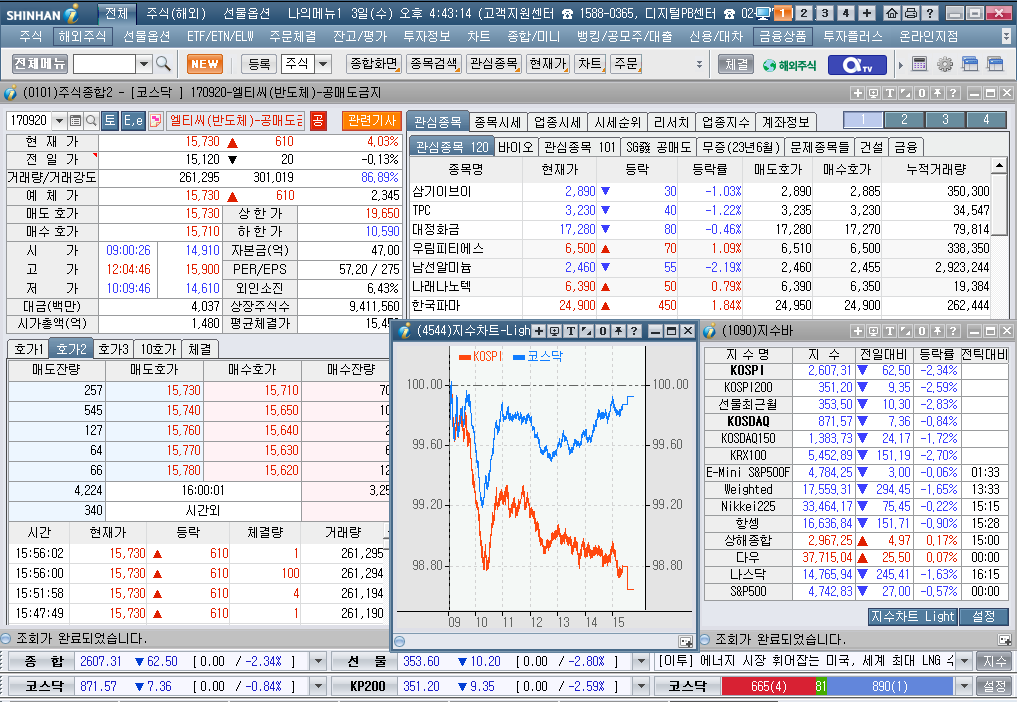Open the 주식 category dropdown in the toolbar

click(323, 64)
